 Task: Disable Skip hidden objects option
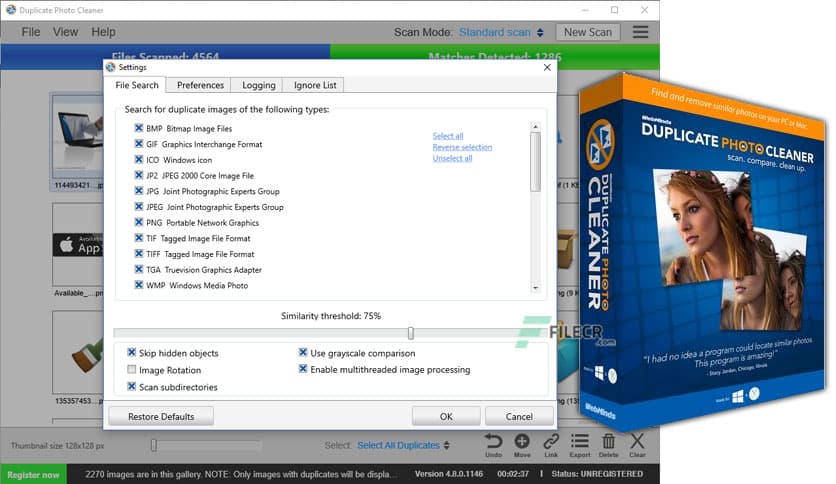[132, 352]
